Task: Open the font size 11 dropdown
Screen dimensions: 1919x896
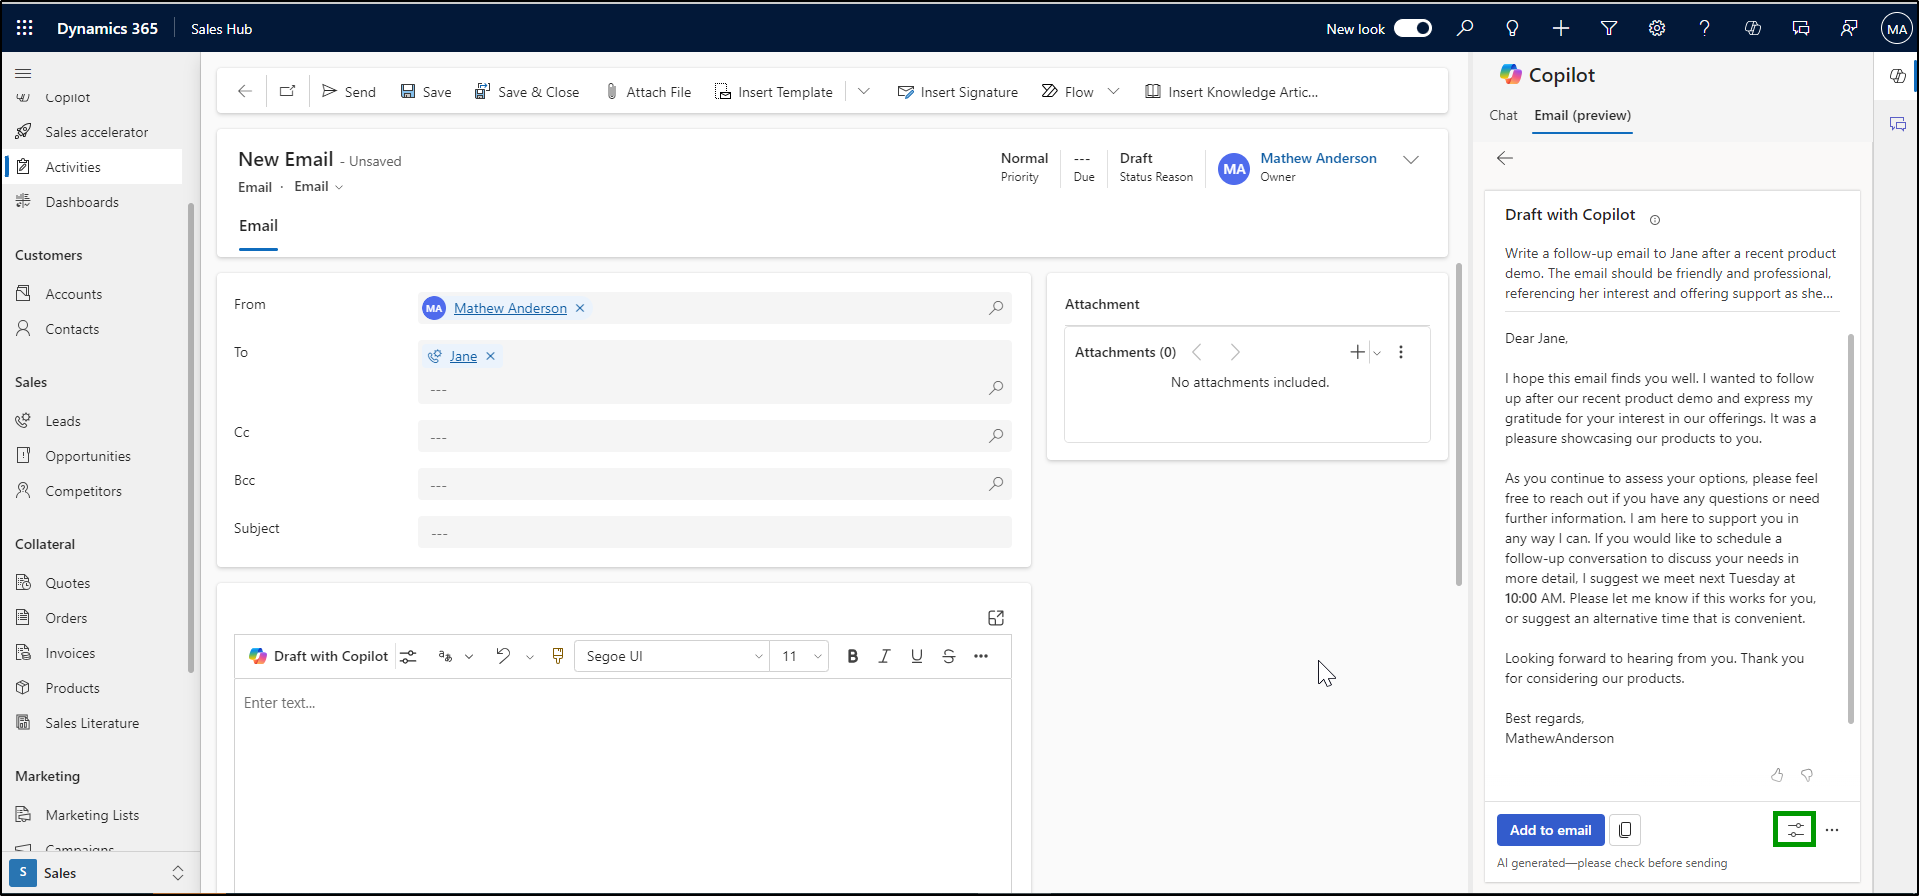Action: coord(800,656)
